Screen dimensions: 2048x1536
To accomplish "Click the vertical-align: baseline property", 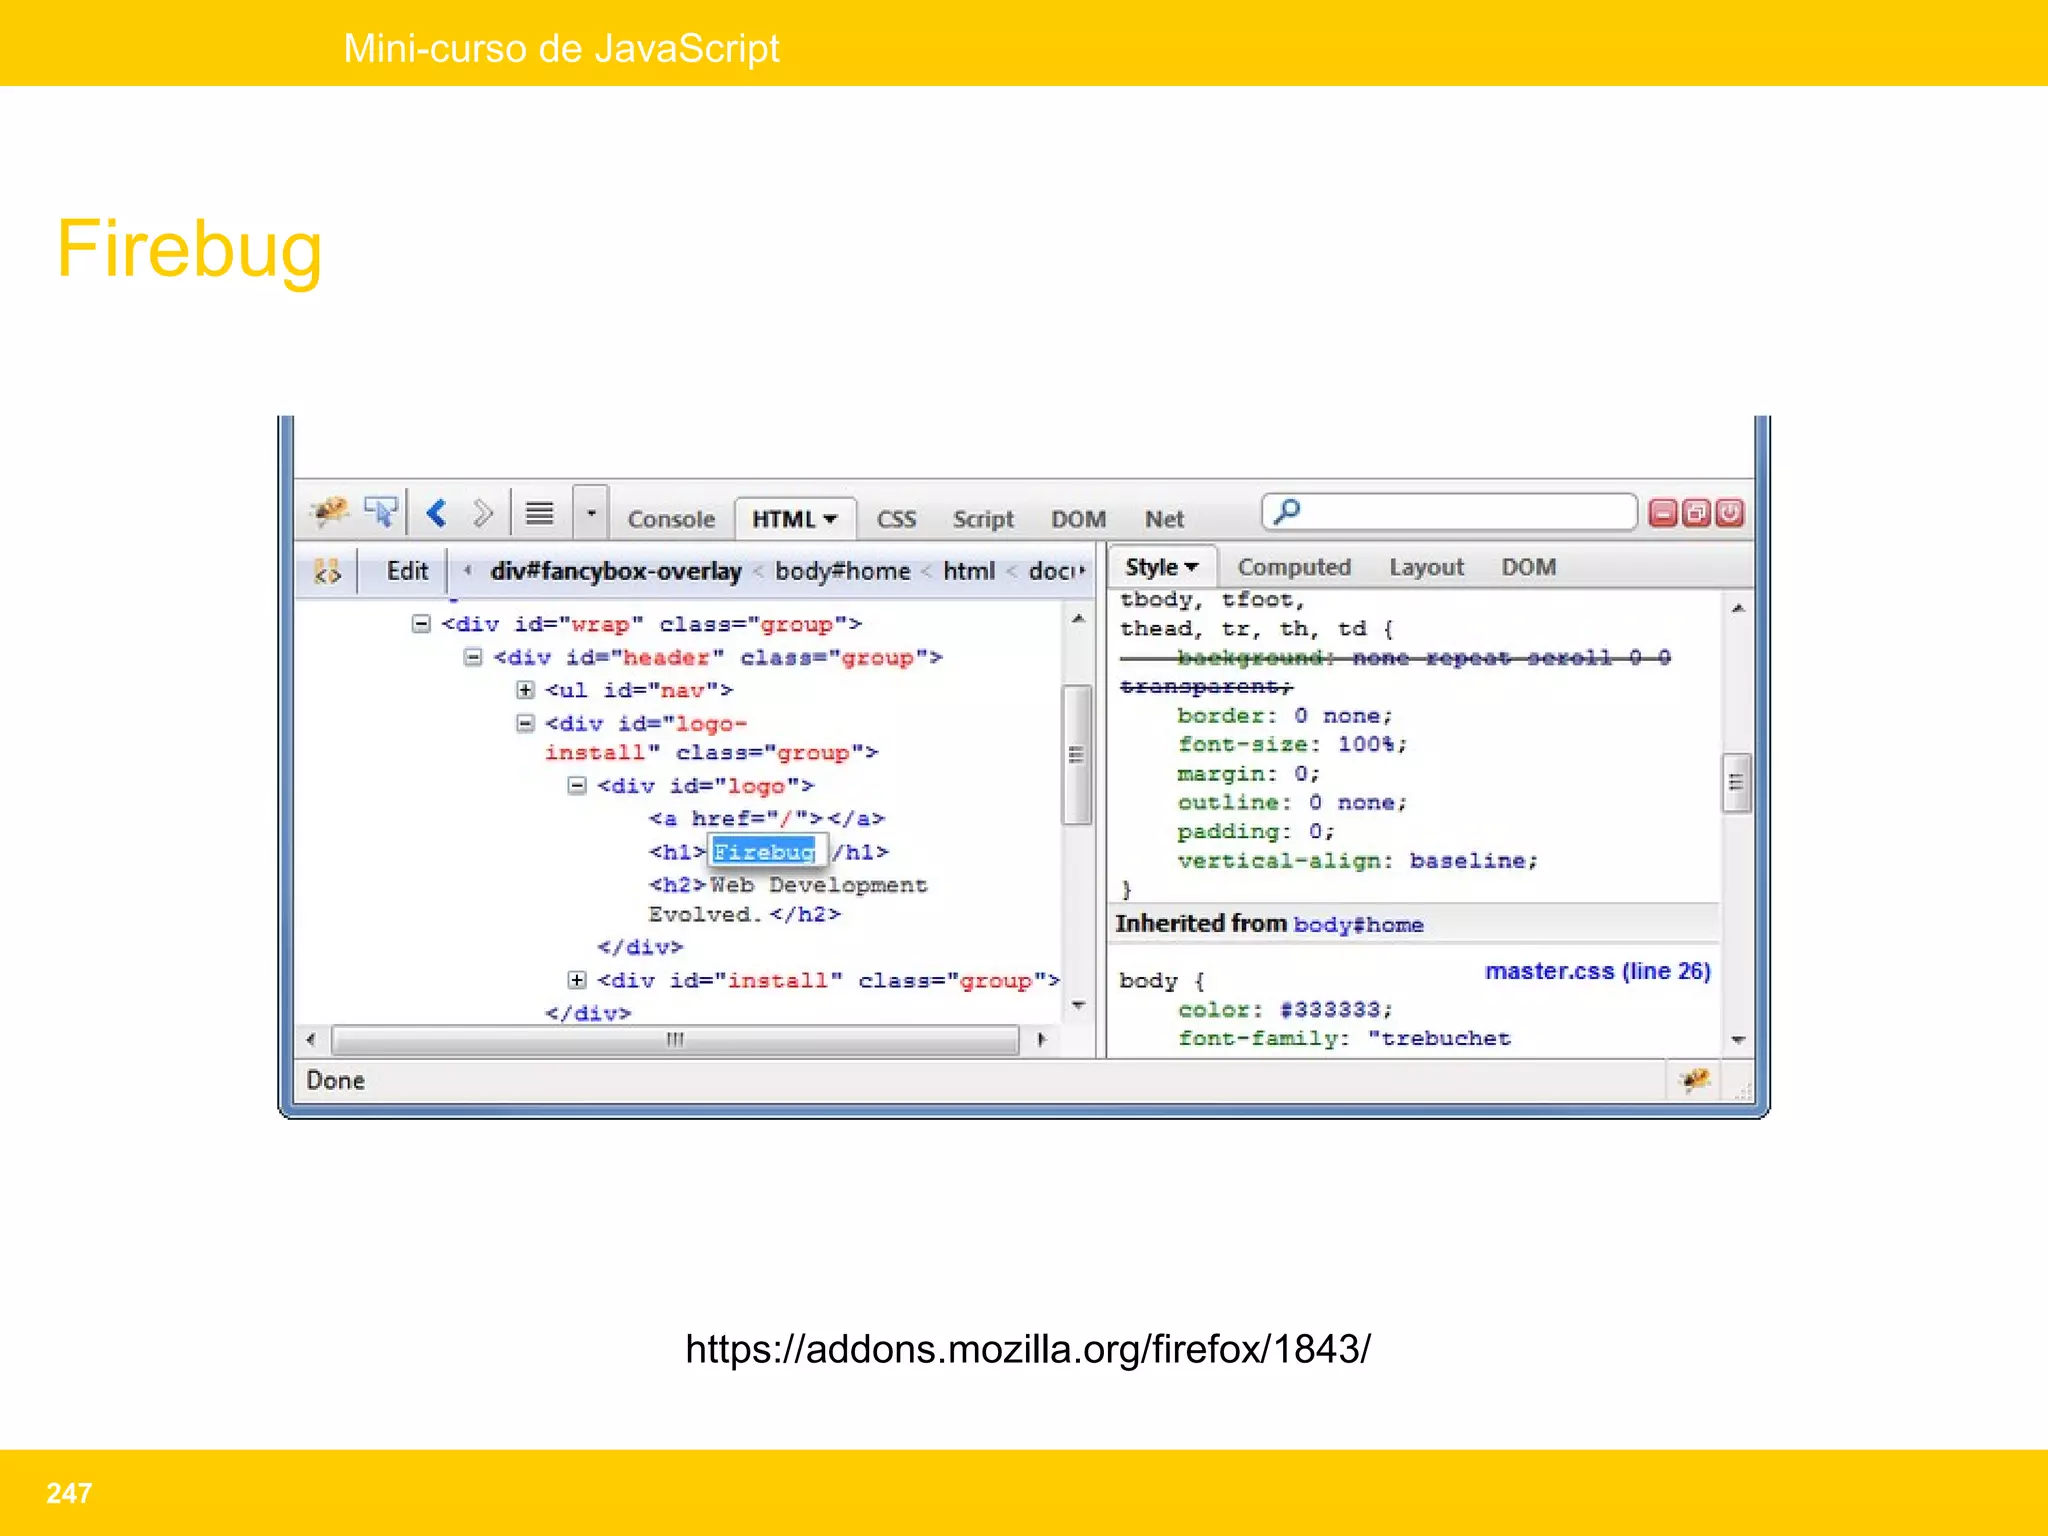I will (x=1358, y=861).
